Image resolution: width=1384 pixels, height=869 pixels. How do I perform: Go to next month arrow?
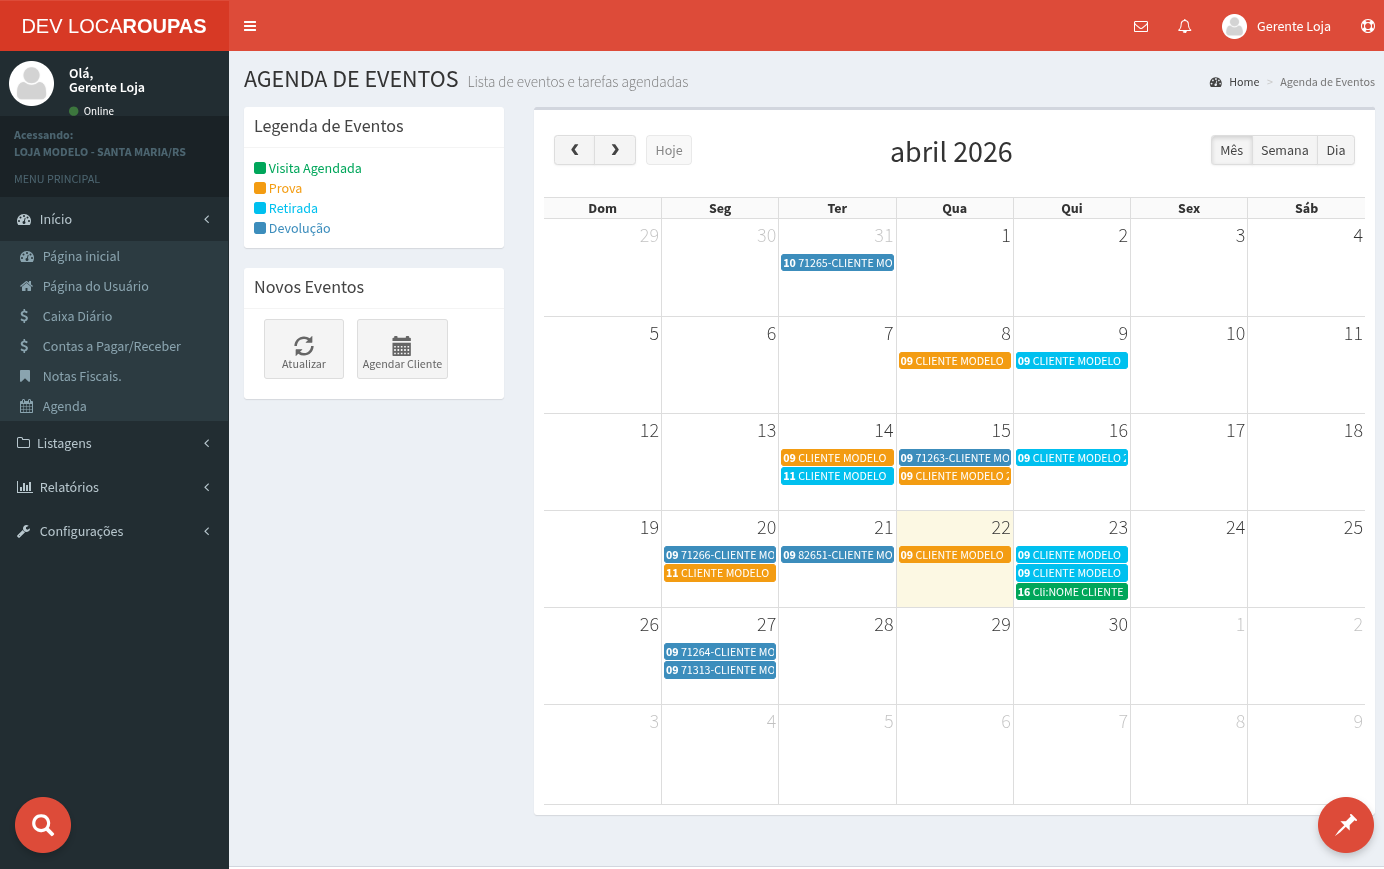tap(615, 150)
